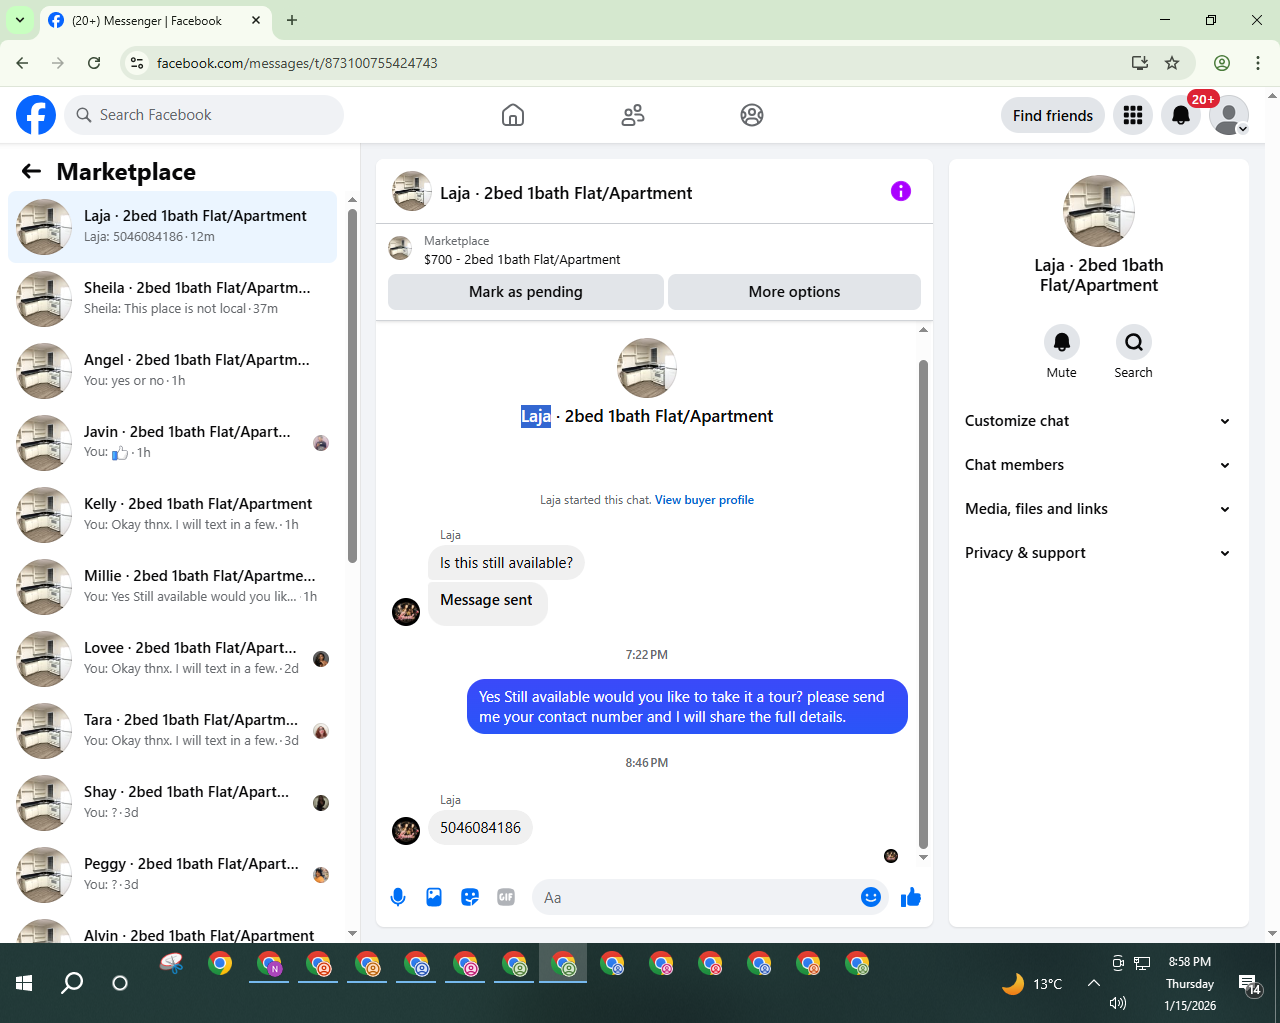Image resolution: width=1280 pixels, height=1023 pixels.
Task: Click the conversation list scrollbar
Action: (x=352, y=385)
